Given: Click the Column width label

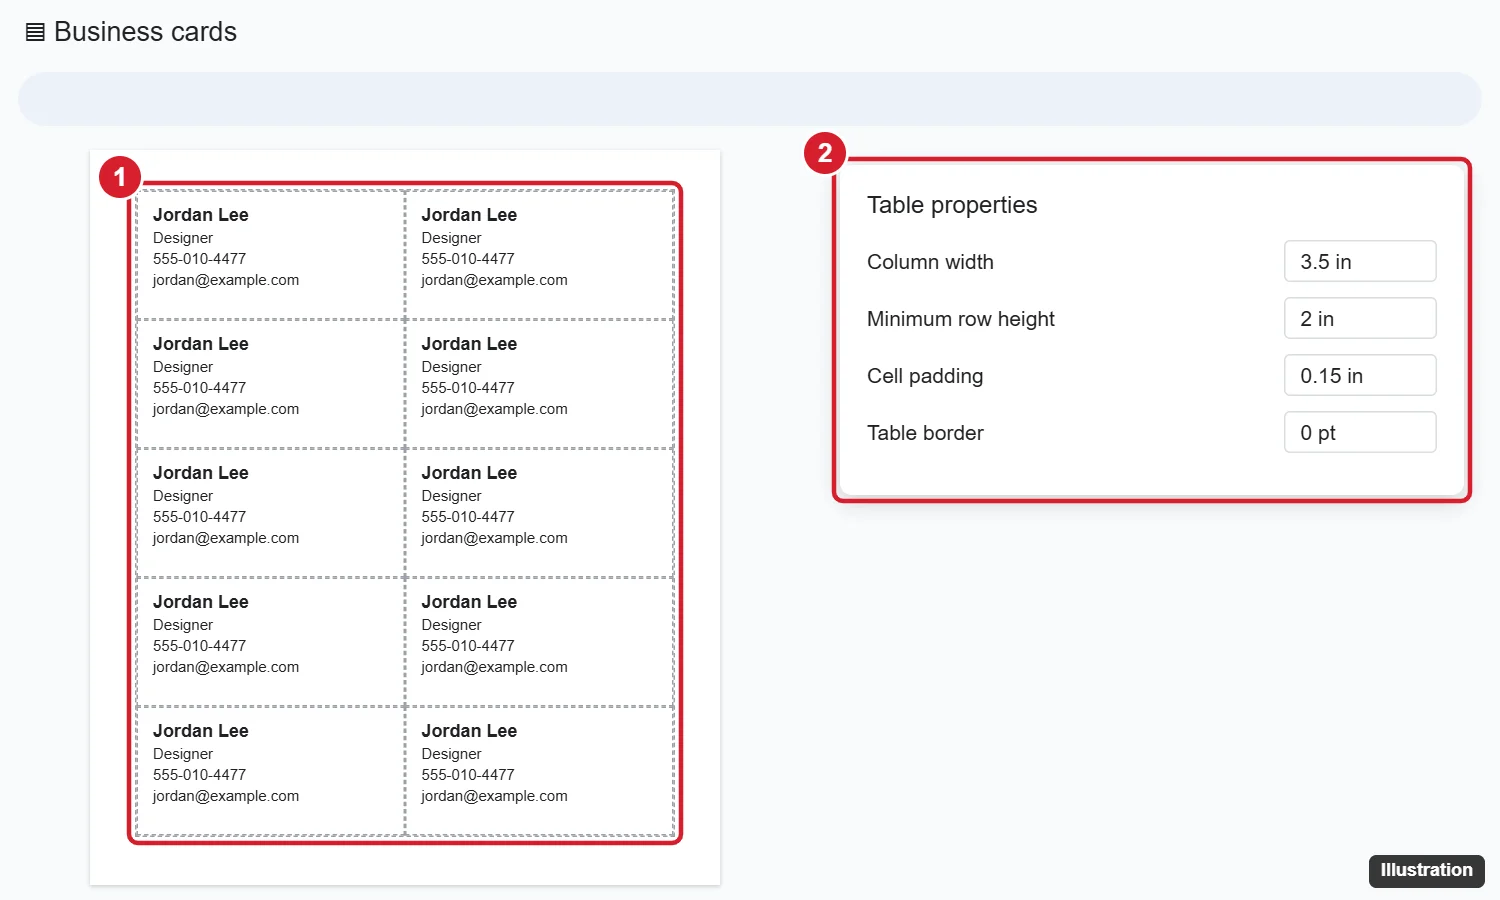Looking at the screenshot, I should click(930, 262).
